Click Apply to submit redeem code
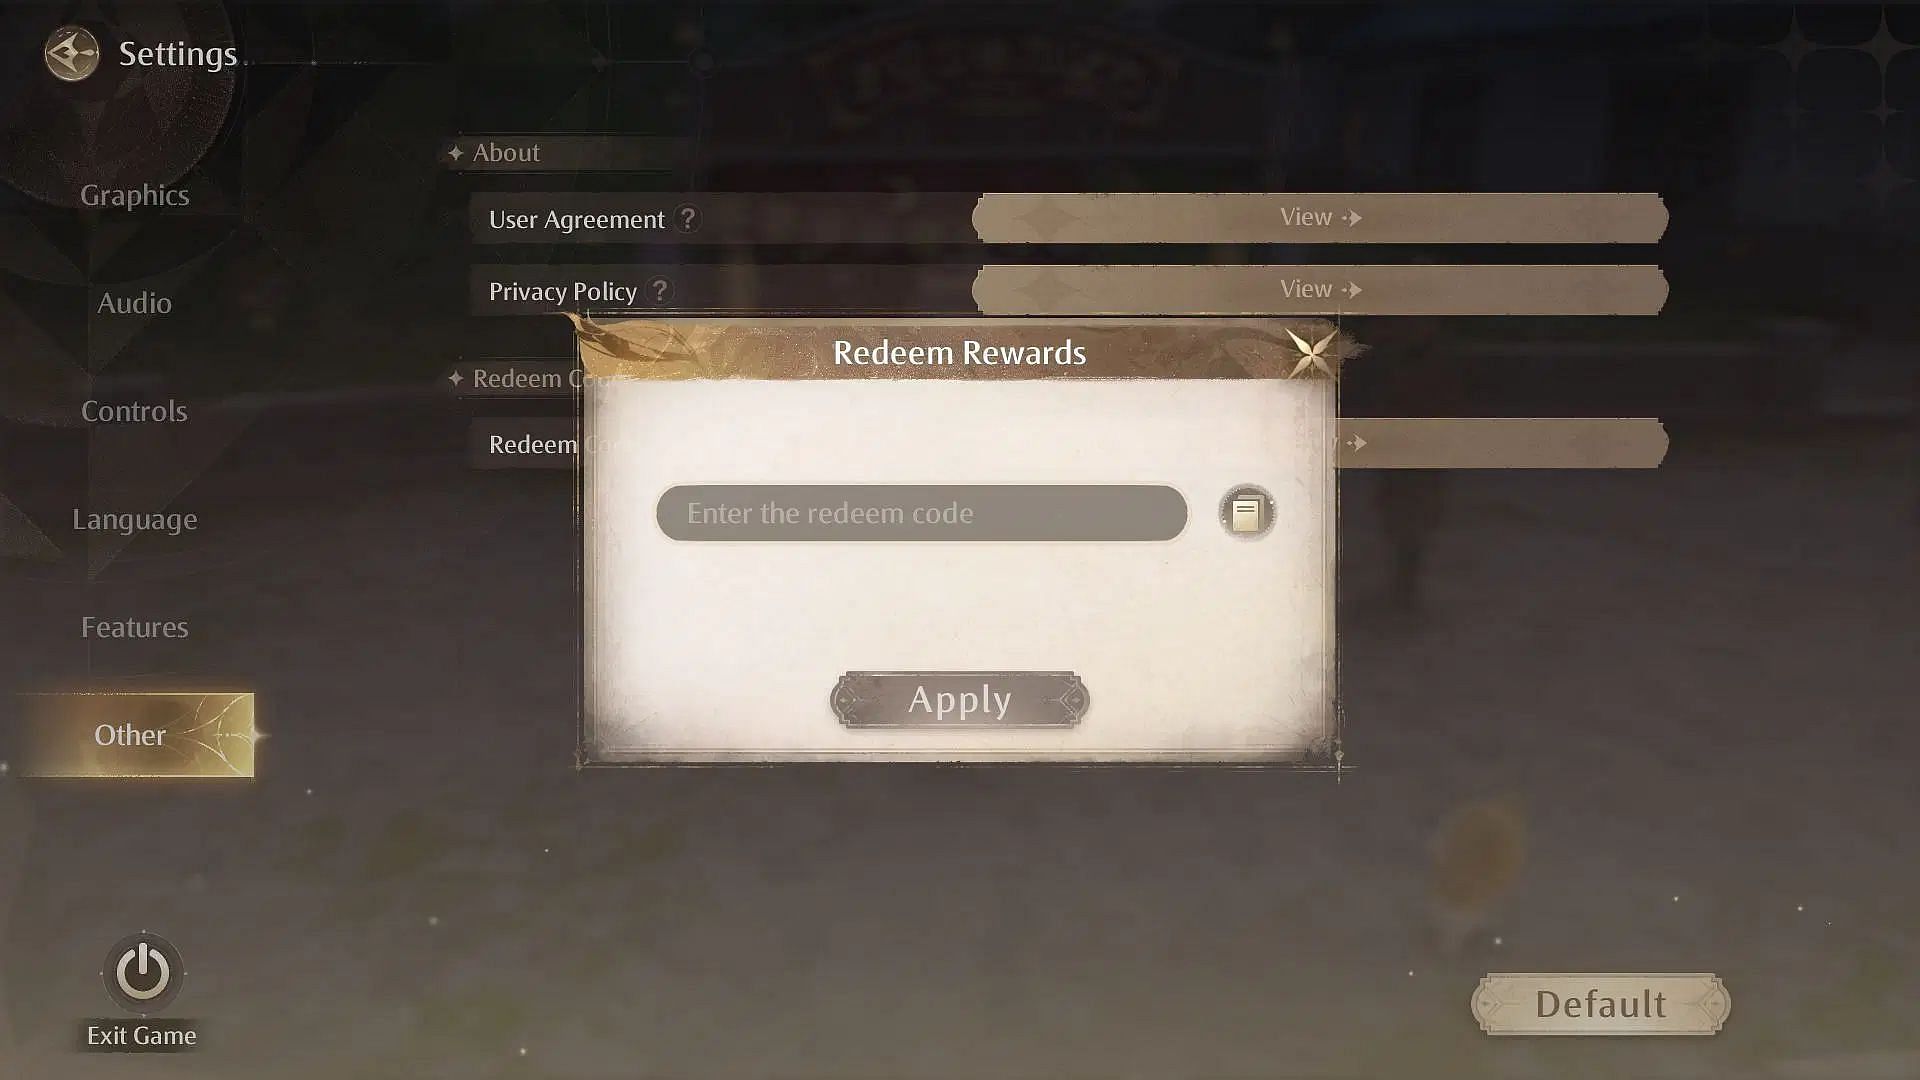Viewport: 1920px width, 1080px height. (x=960, y=699)
